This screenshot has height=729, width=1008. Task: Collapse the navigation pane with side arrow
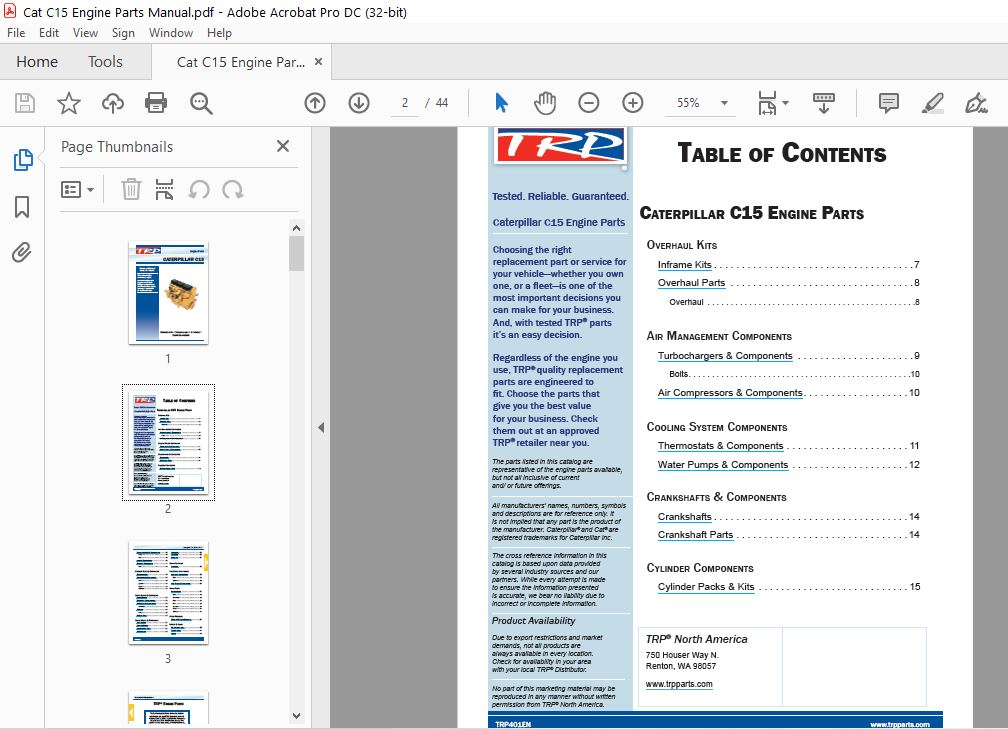tap(321, 428)
